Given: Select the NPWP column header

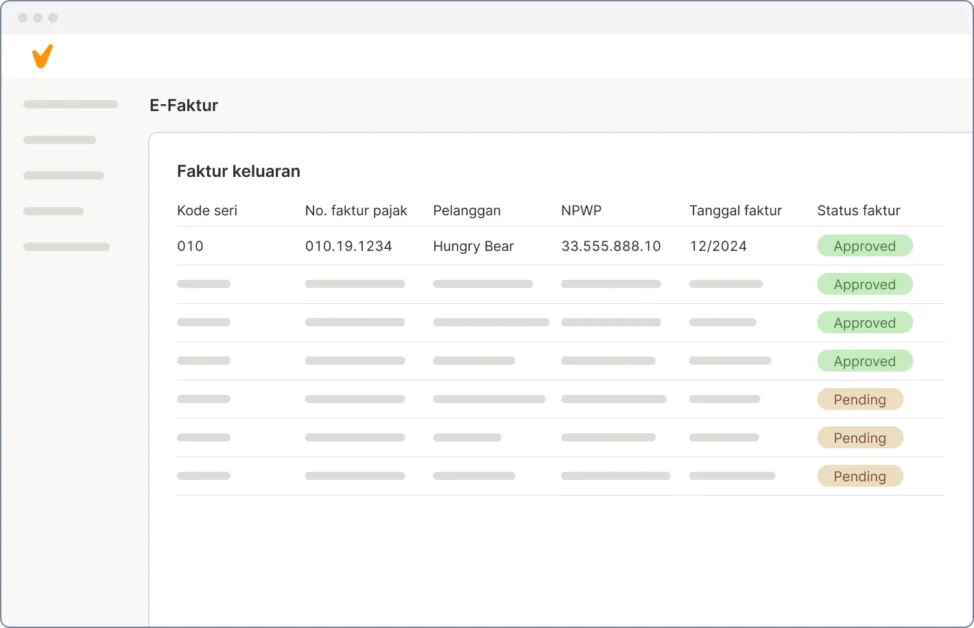Looking at the screenshot, I should click(x=581, y=210).
